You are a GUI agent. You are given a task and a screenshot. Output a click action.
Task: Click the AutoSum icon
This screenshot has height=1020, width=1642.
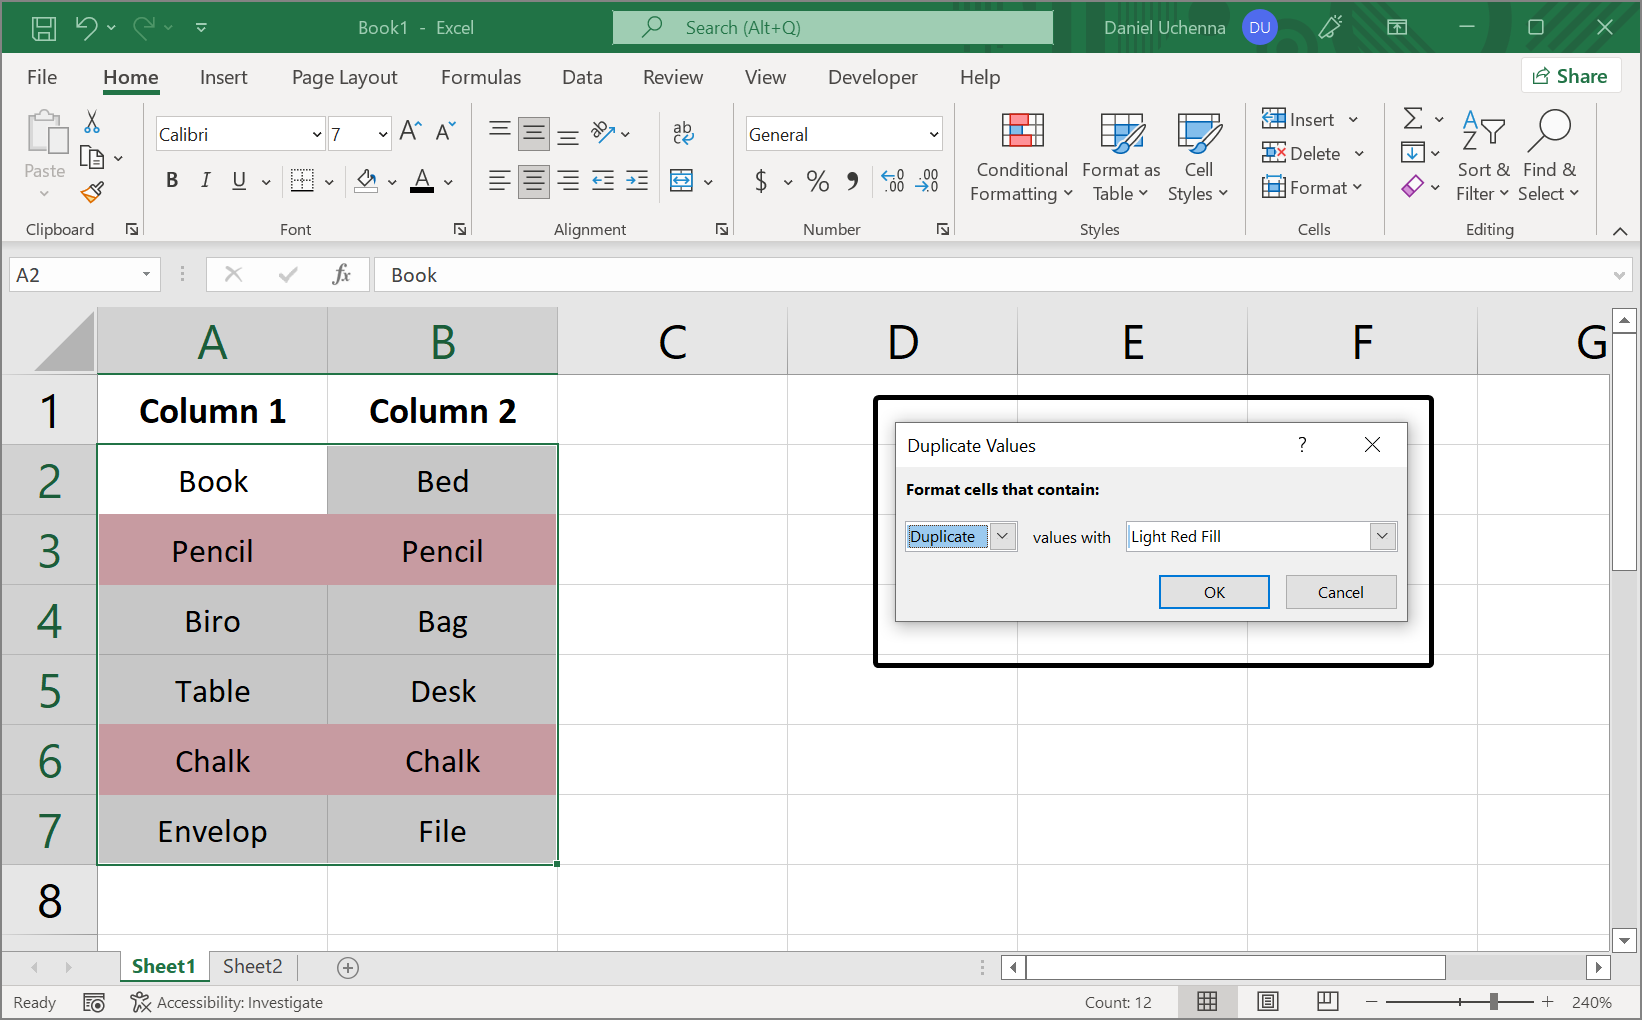coord(1414,118)
